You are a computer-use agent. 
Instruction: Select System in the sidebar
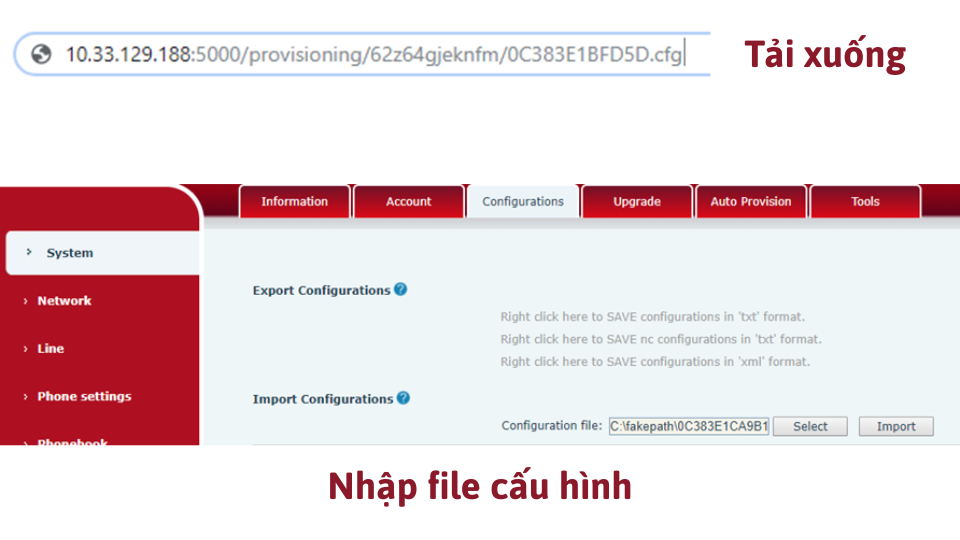click(102, 253)
